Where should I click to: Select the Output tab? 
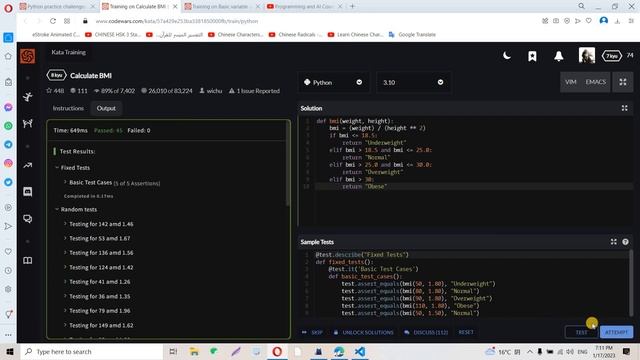pyautogui.click(x=106, y=108)
